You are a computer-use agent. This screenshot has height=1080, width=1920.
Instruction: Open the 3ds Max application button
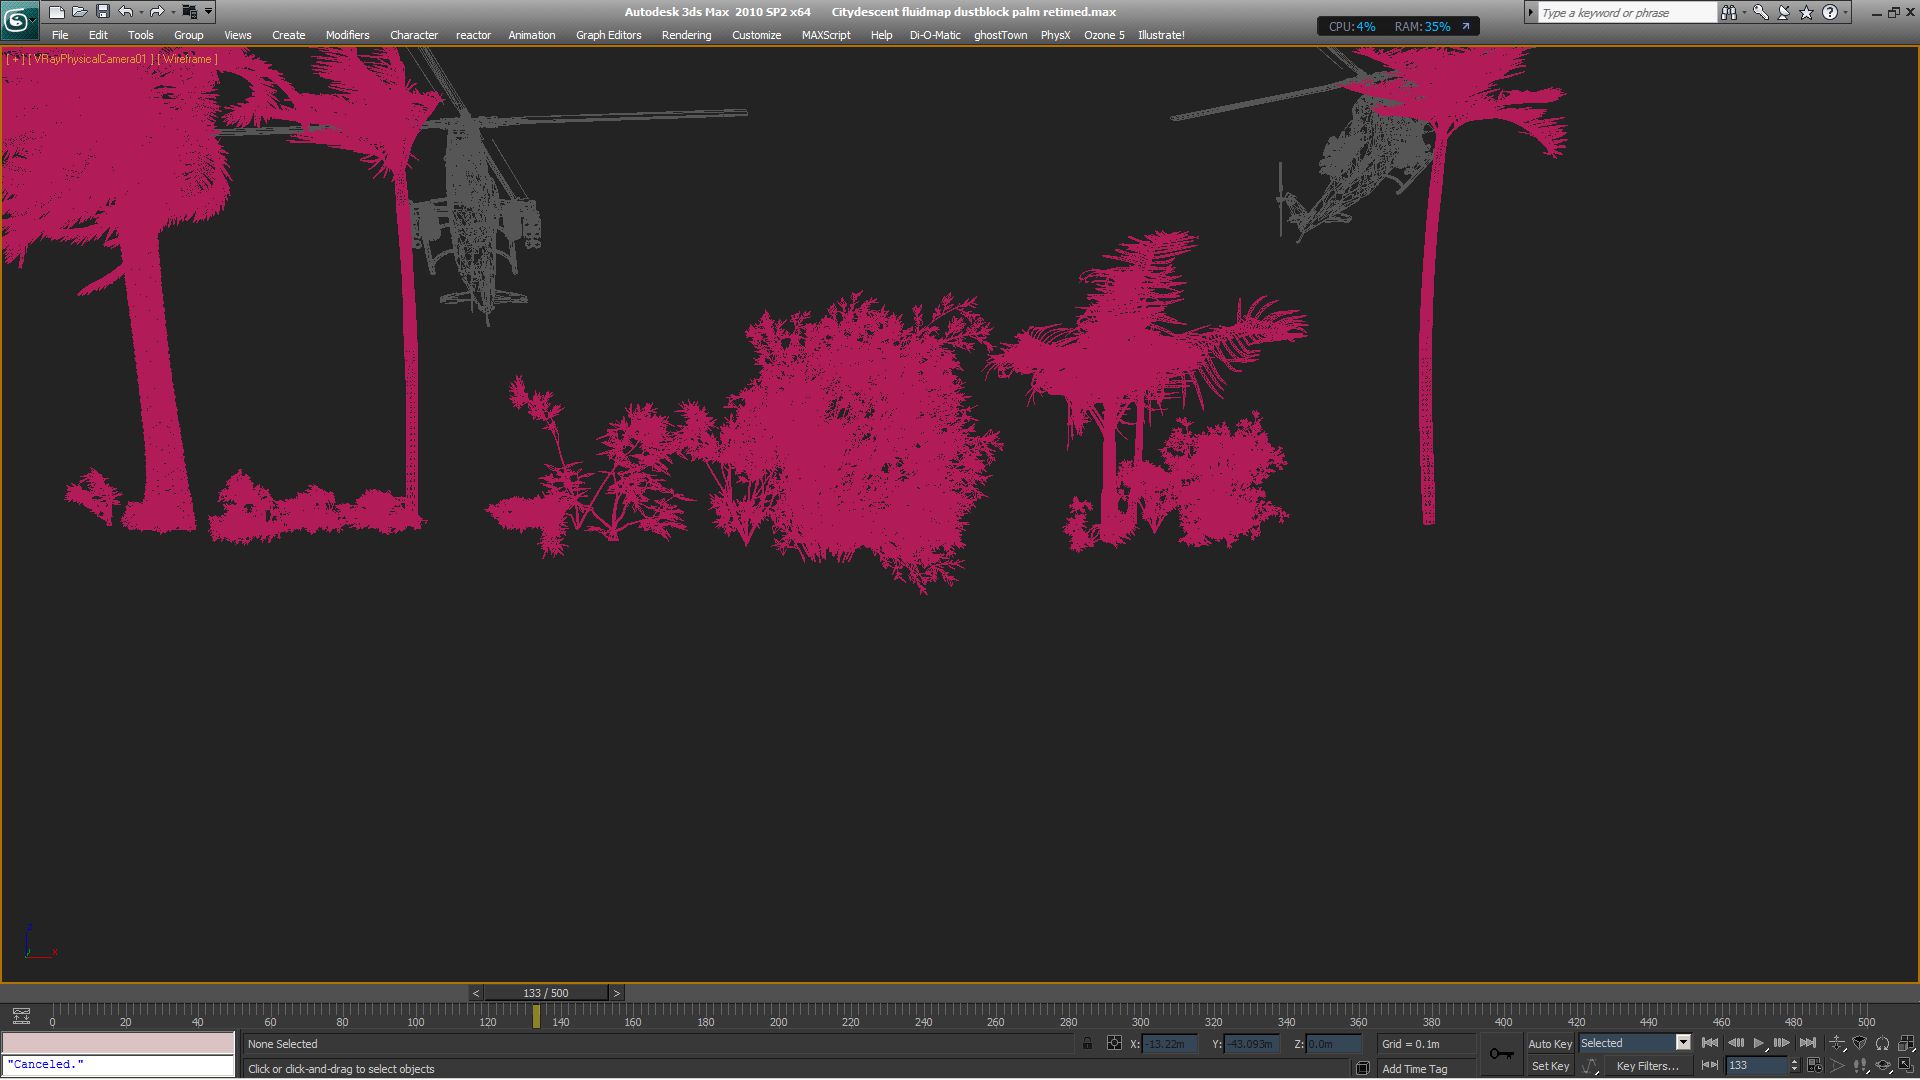(x=18, y=18)
